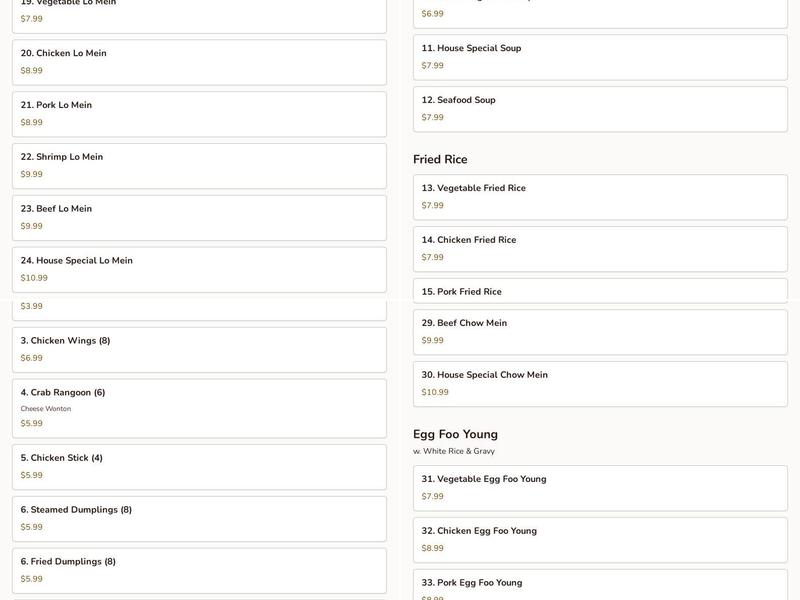Open Chicken Egg Foo Young item

pyautogui.click(x=600, y=540)
